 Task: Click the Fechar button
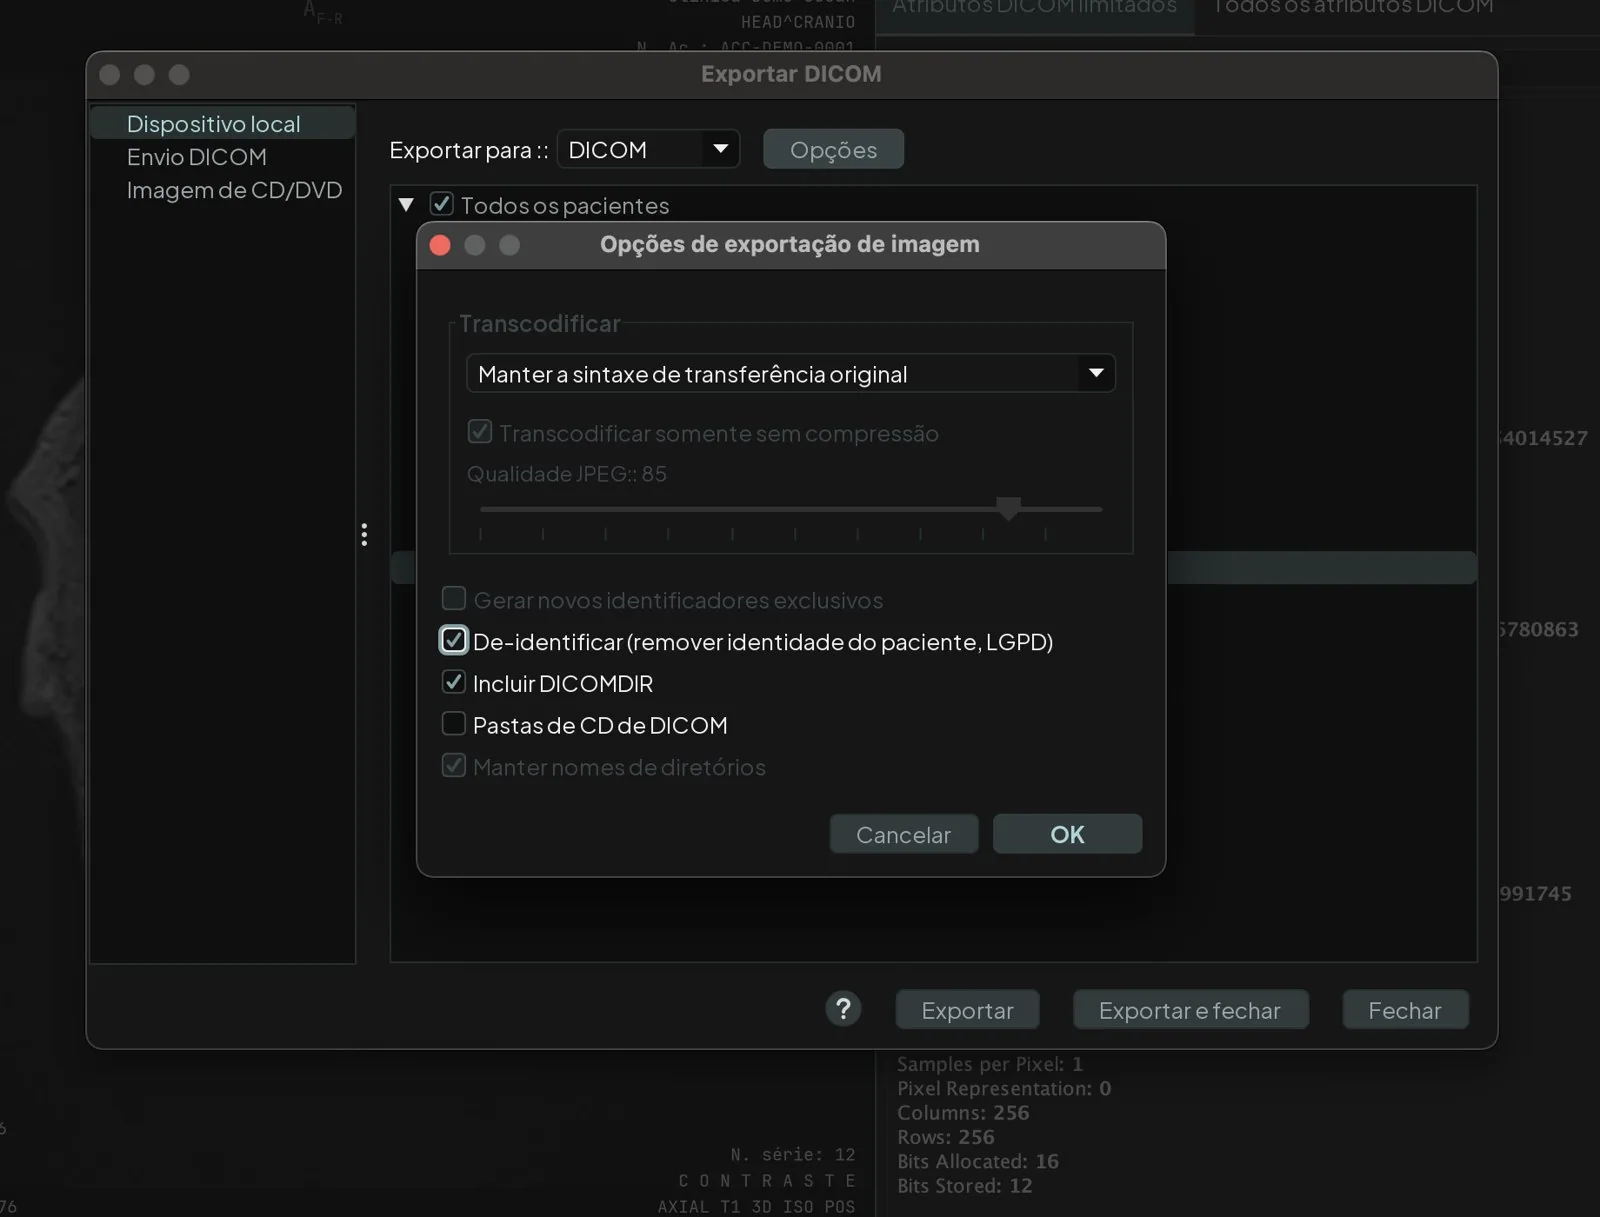[1405, 1010]
